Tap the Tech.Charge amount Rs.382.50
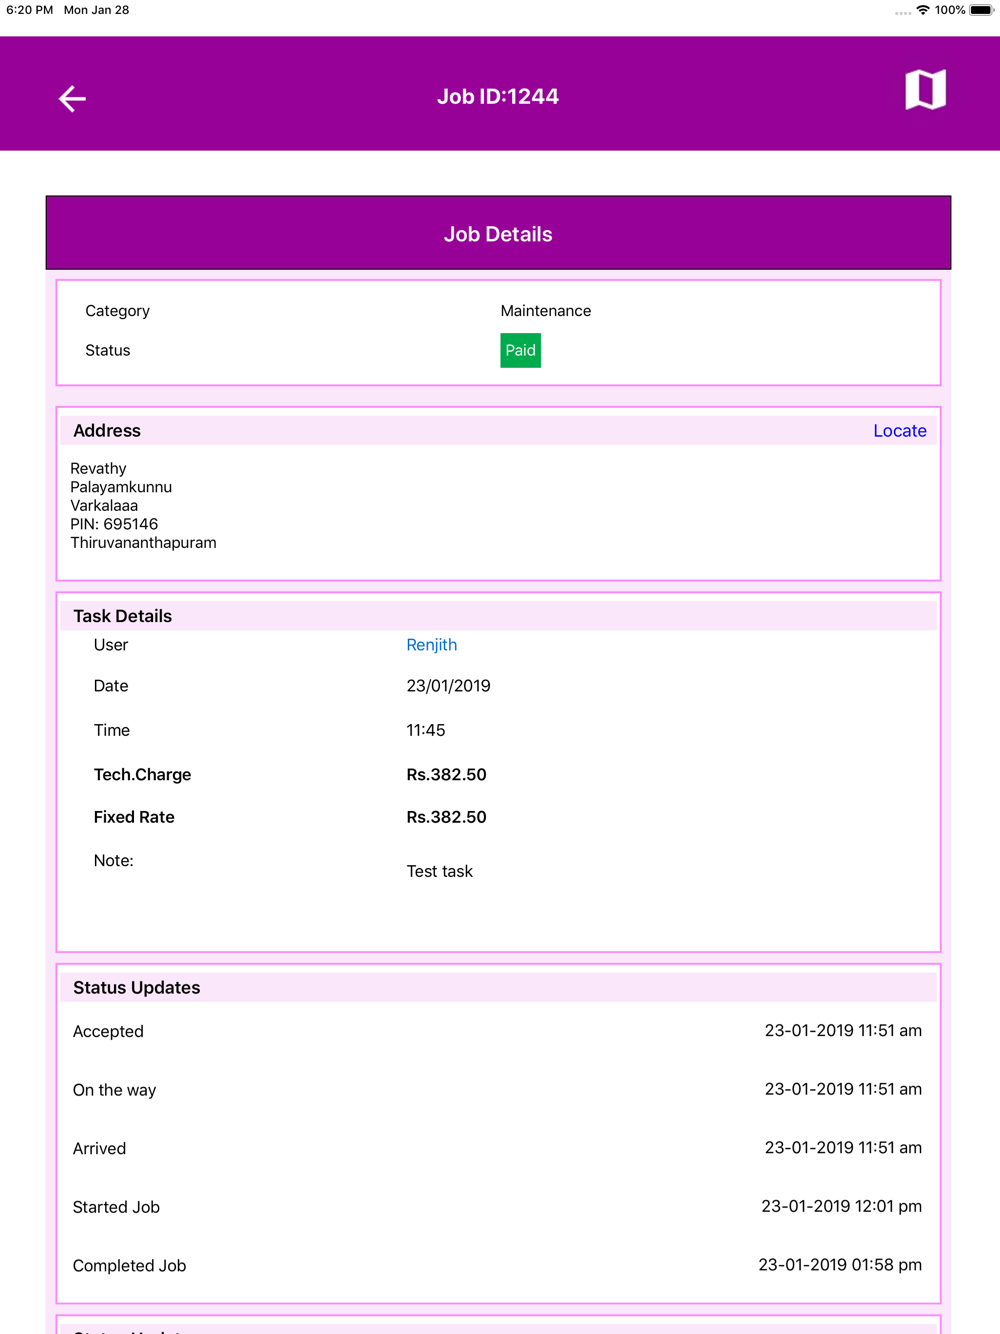 (446, 775)
